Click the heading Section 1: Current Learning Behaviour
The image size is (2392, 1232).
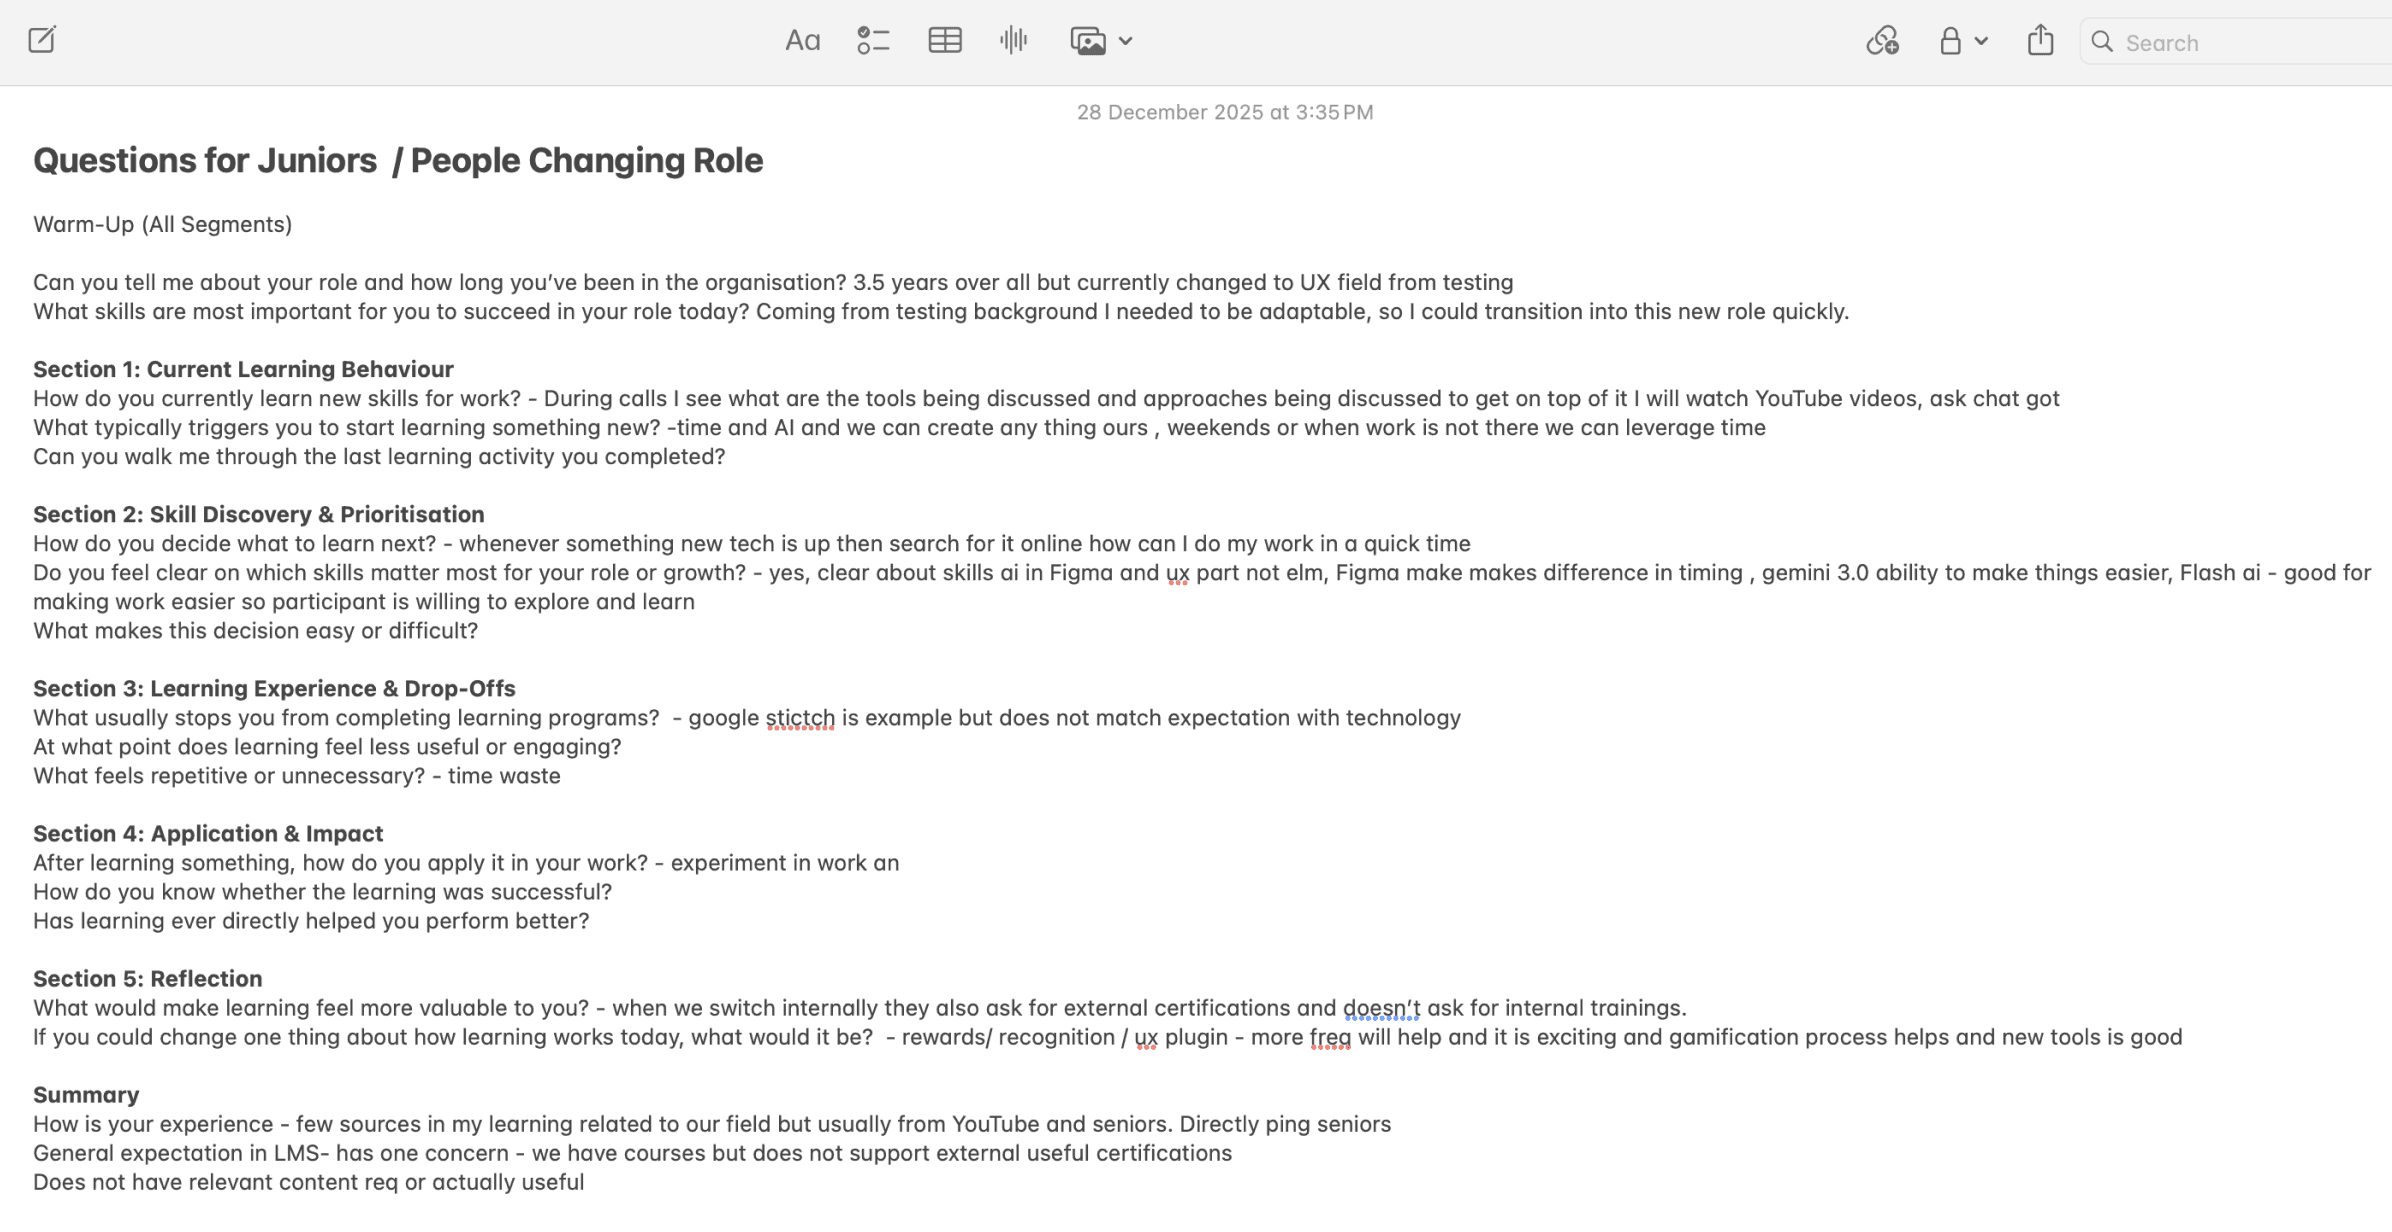tap(243, 369)
